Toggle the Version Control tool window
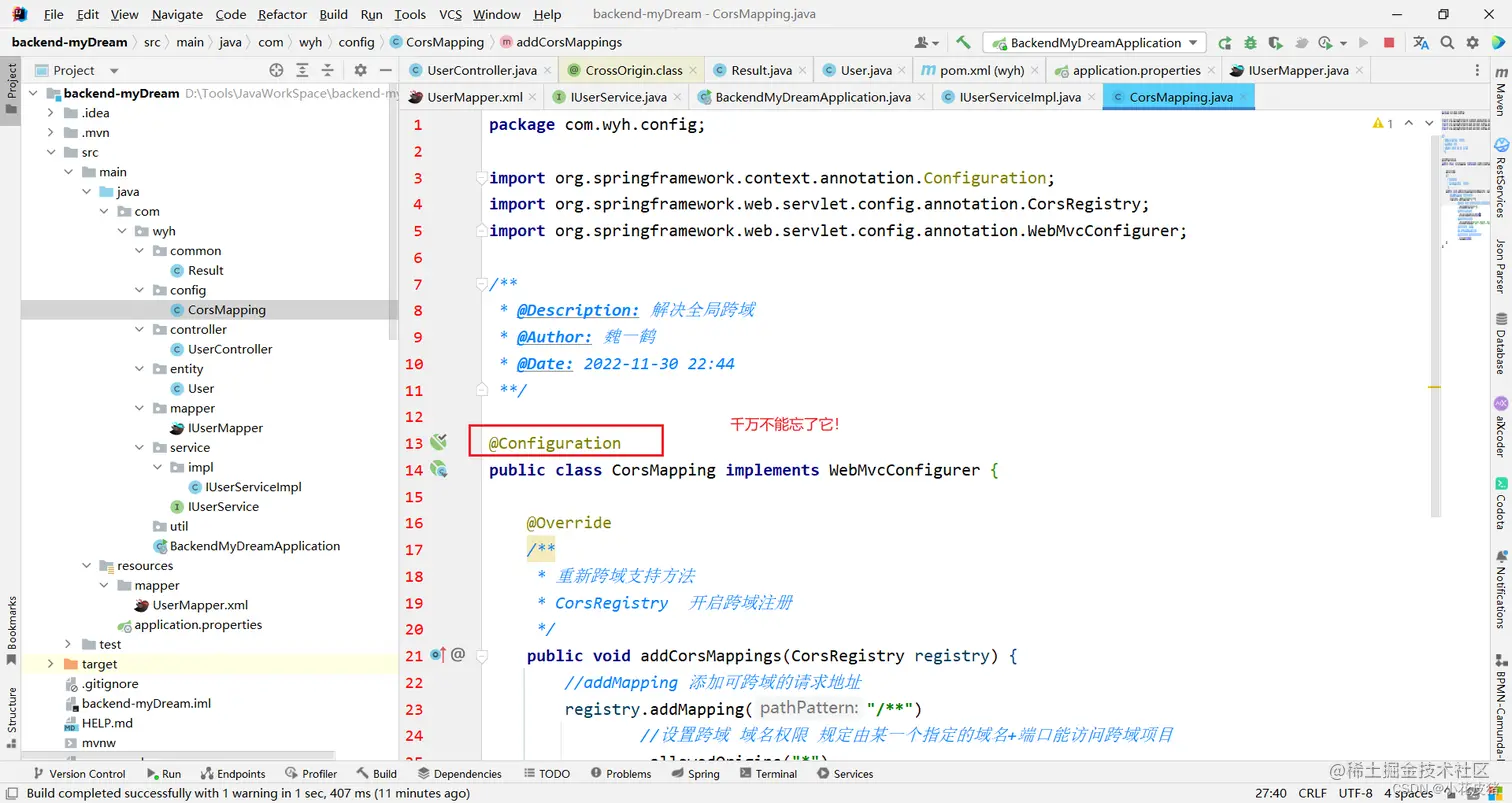Image resolution: width=1512 pixels, height=803 pixels. [x=79, y=773]
